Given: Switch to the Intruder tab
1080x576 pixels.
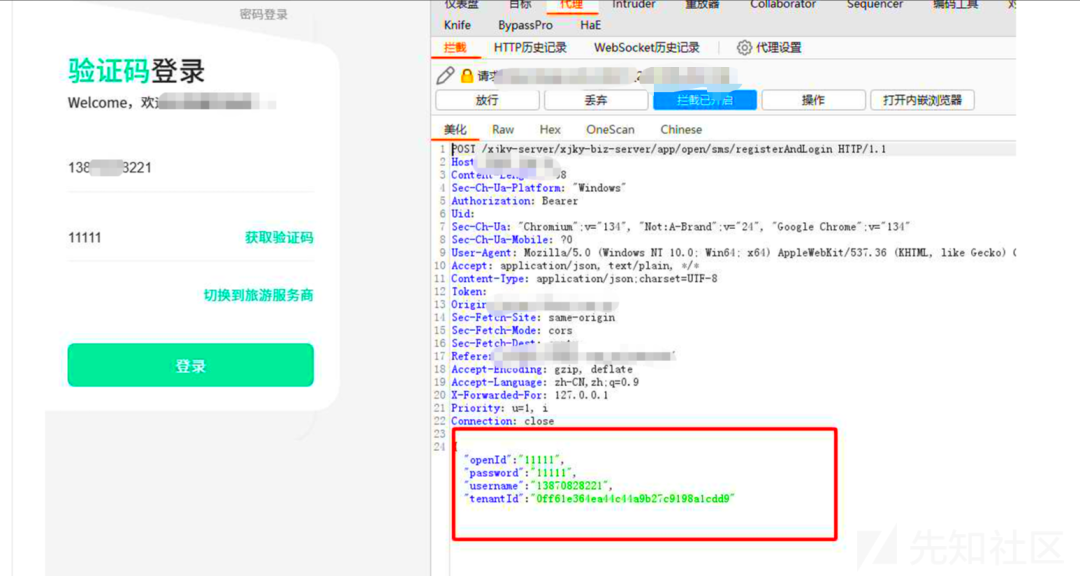Looking at the screenshot, I should click(x=633, y=5).
